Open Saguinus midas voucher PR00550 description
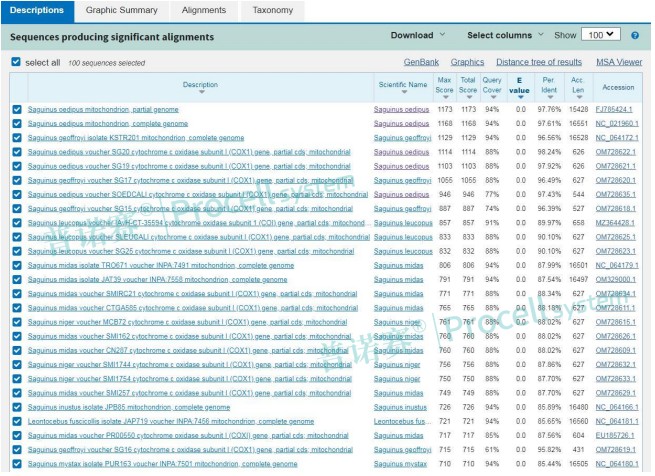655x476 pixels. [188, 435]
